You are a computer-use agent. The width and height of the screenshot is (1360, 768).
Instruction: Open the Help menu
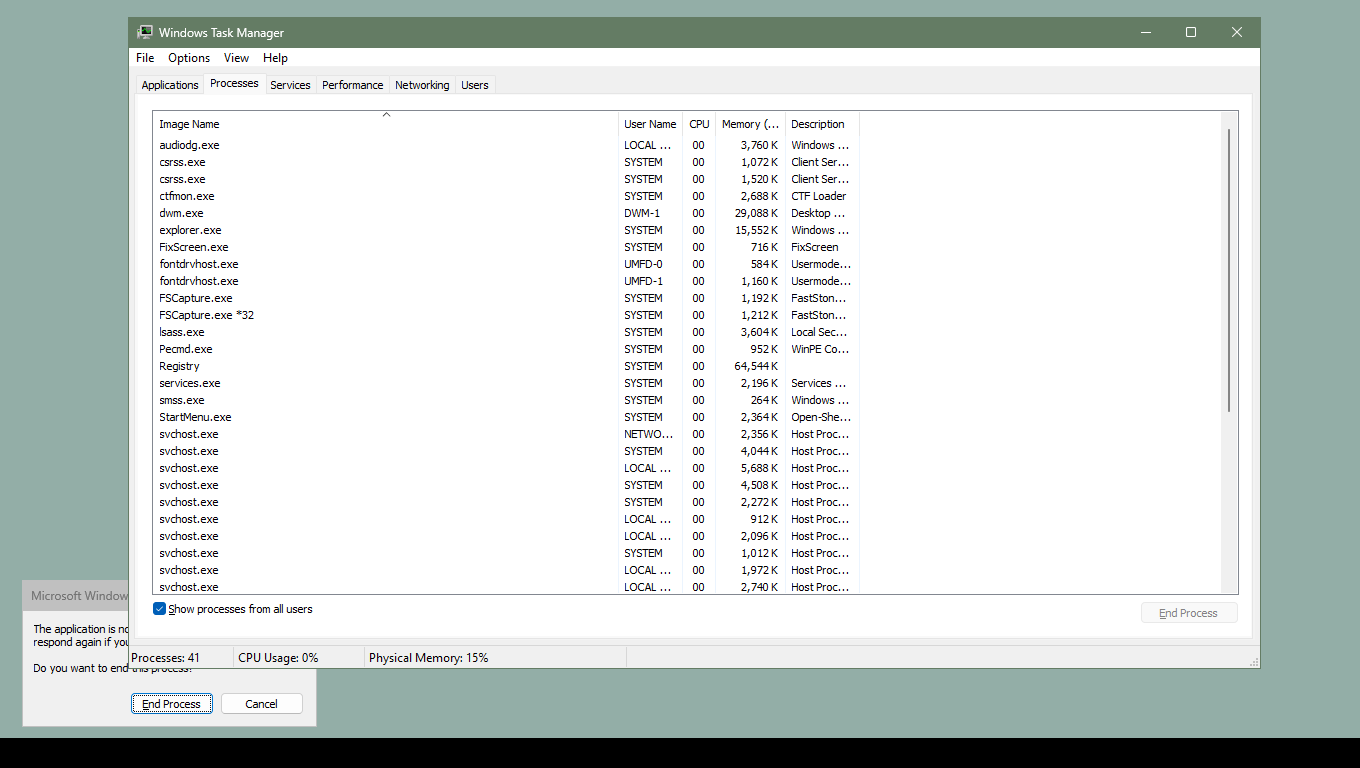(275, 58)
